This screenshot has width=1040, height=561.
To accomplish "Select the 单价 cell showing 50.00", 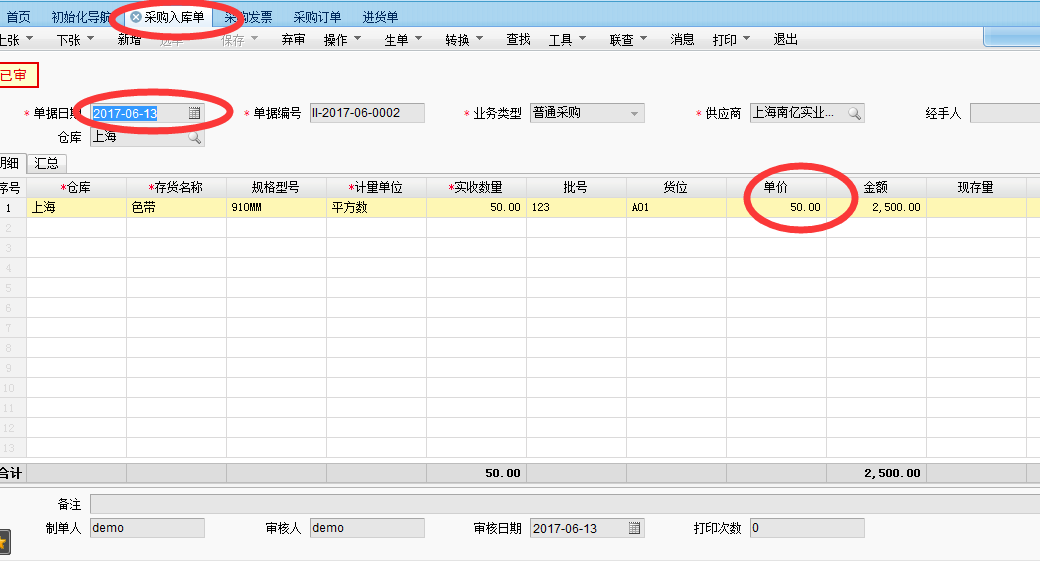I will [776, 207].
